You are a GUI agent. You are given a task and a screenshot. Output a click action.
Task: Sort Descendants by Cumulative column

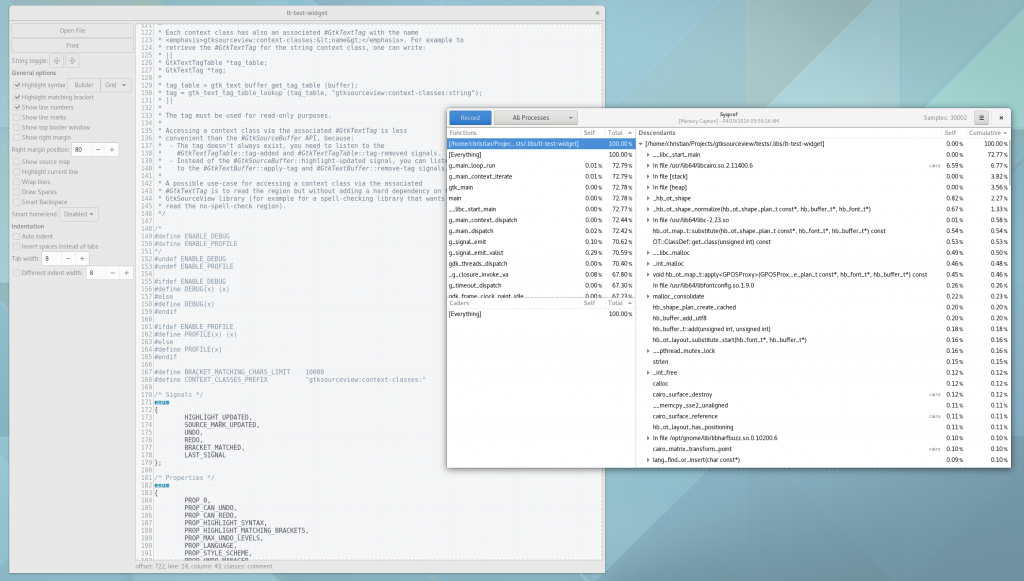(988, 133)
